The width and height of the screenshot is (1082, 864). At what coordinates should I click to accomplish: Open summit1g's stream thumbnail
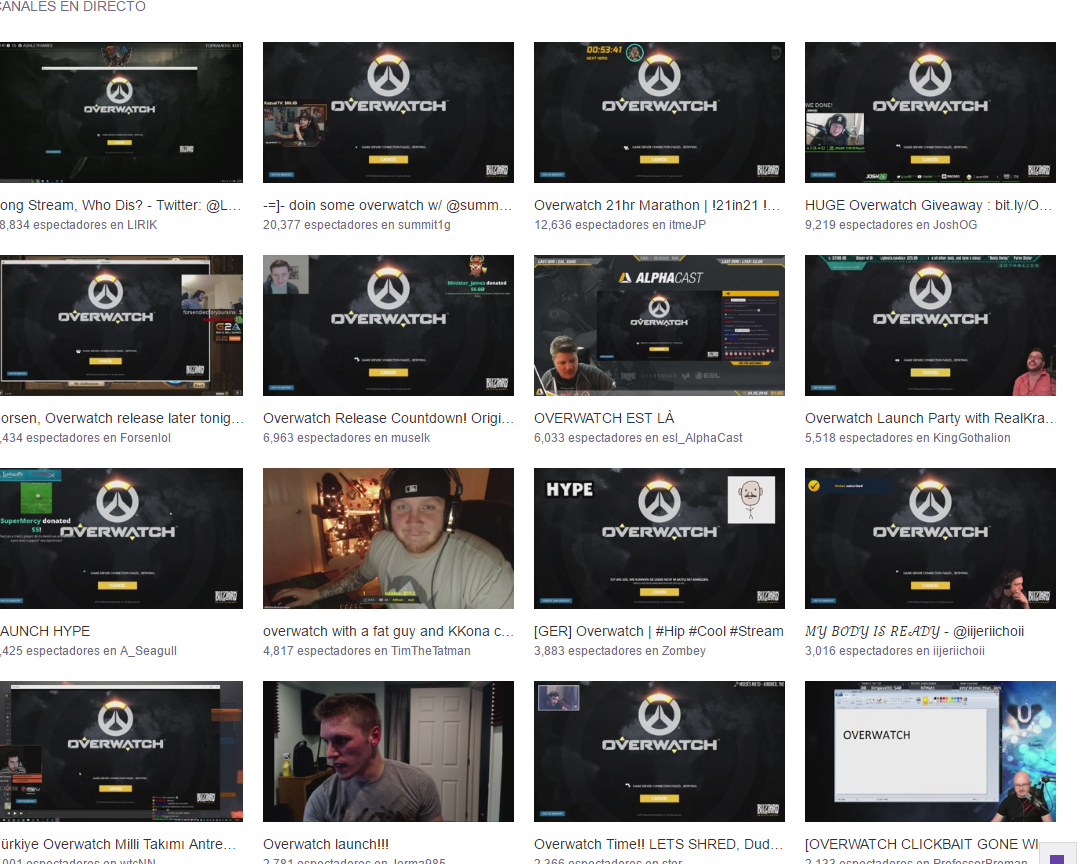pos(388,112)
